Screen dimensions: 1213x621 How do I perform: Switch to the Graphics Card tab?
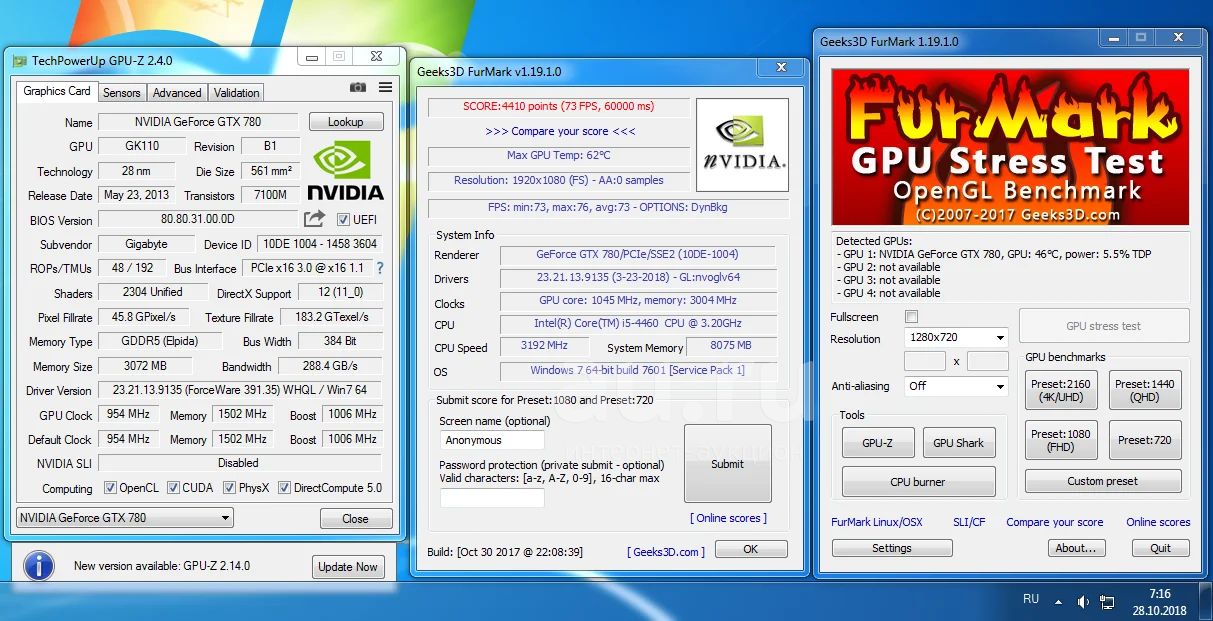(57, 91)
